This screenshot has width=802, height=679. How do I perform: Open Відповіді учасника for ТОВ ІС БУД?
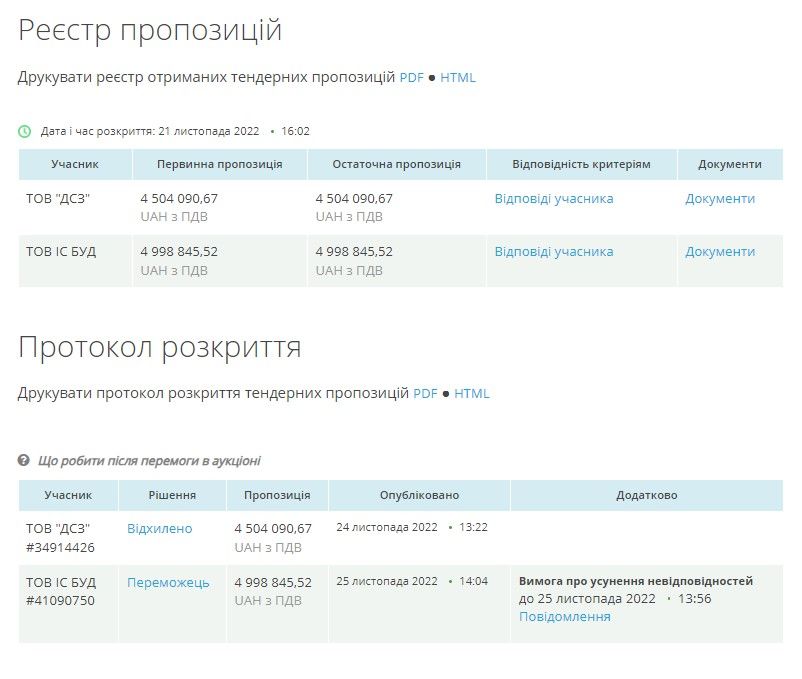point(553,251)
